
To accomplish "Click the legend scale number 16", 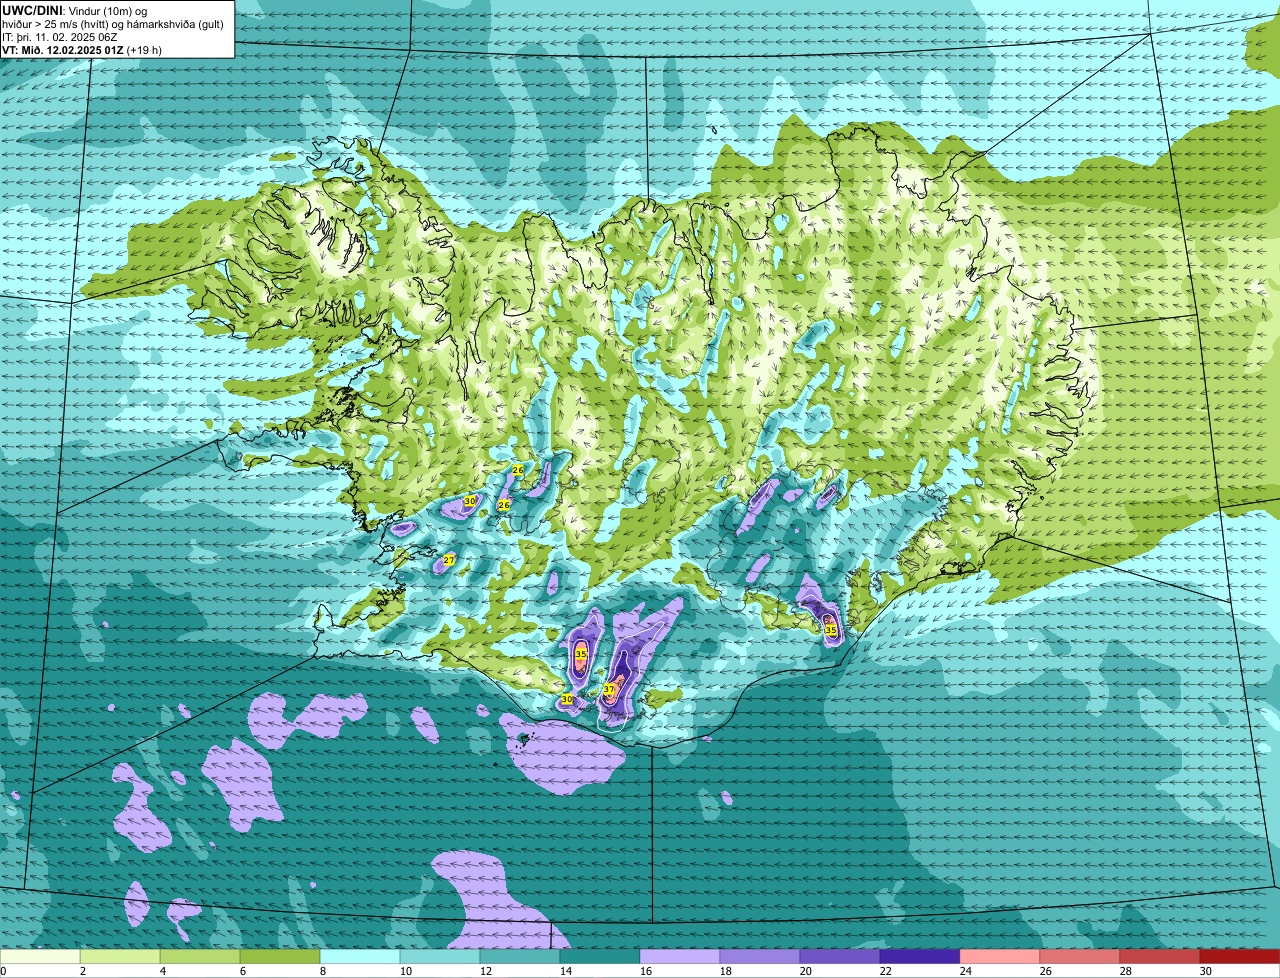I will [645, 971].
